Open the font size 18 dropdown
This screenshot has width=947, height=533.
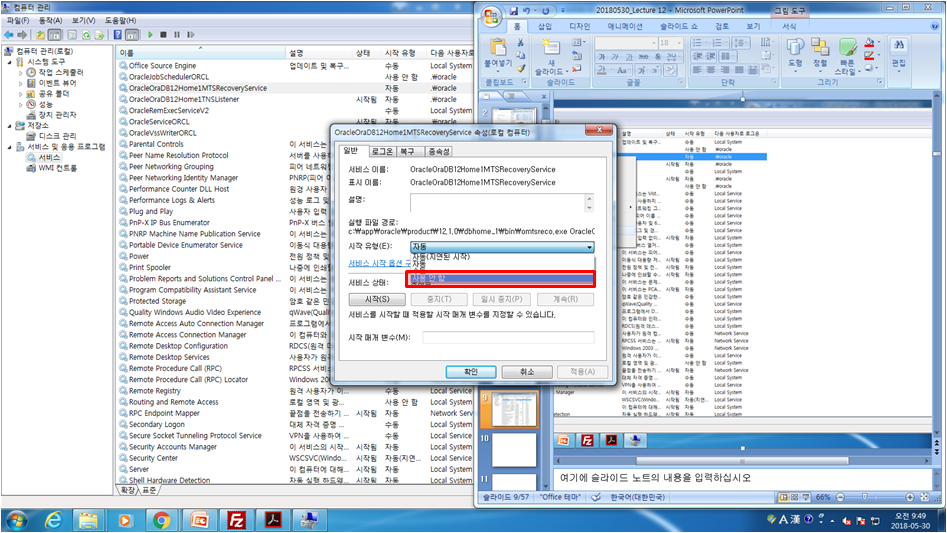[x=679, y=43]
